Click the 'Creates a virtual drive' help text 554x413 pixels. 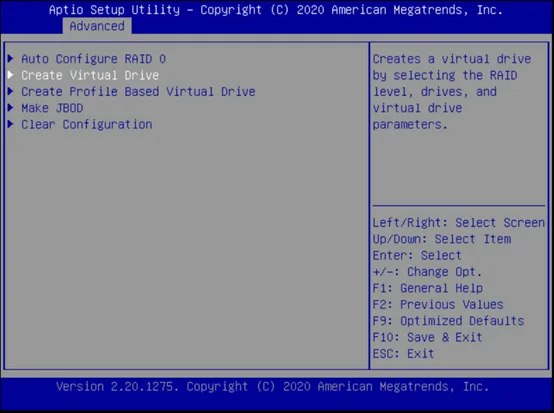(452, 92)
